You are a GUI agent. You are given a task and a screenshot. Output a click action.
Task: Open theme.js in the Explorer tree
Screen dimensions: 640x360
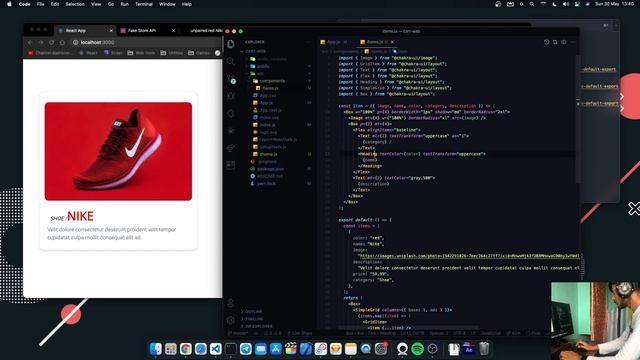point(269,154)
